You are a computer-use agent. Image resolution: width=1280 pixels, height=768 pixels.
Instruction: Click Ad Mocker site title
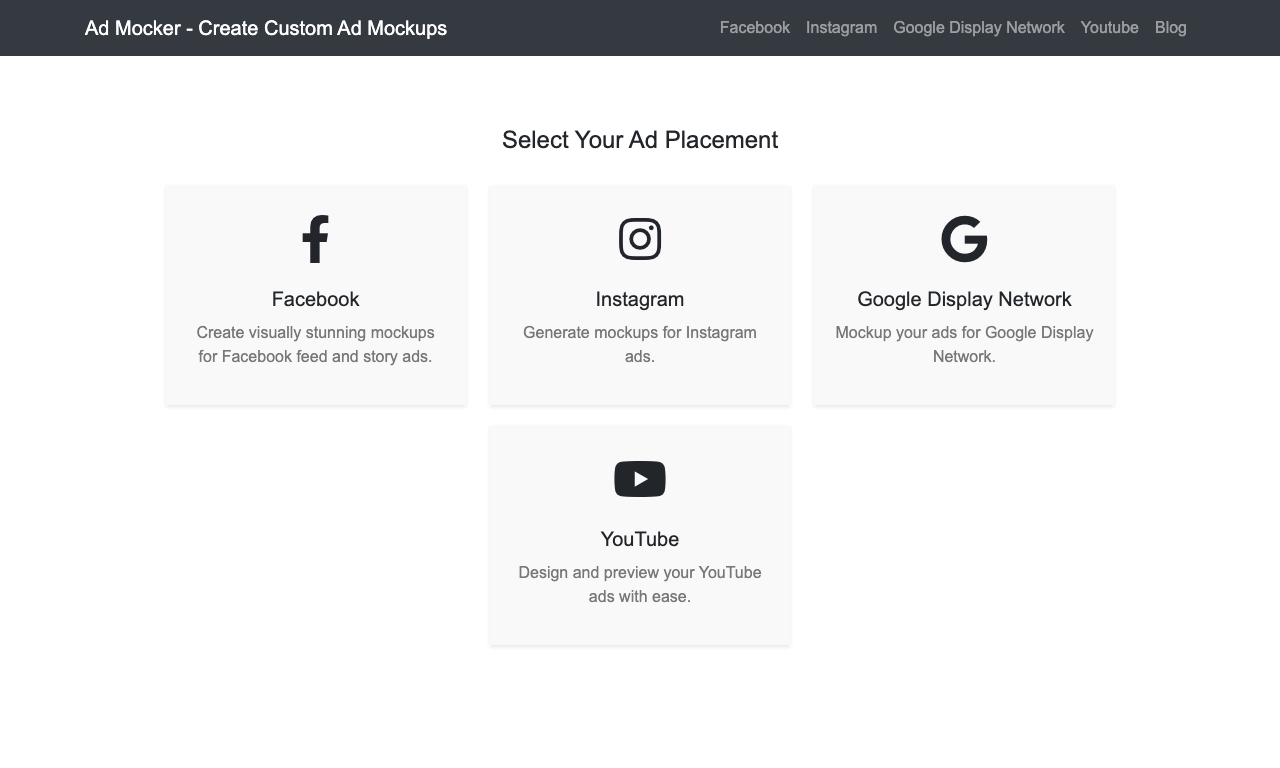266,28
